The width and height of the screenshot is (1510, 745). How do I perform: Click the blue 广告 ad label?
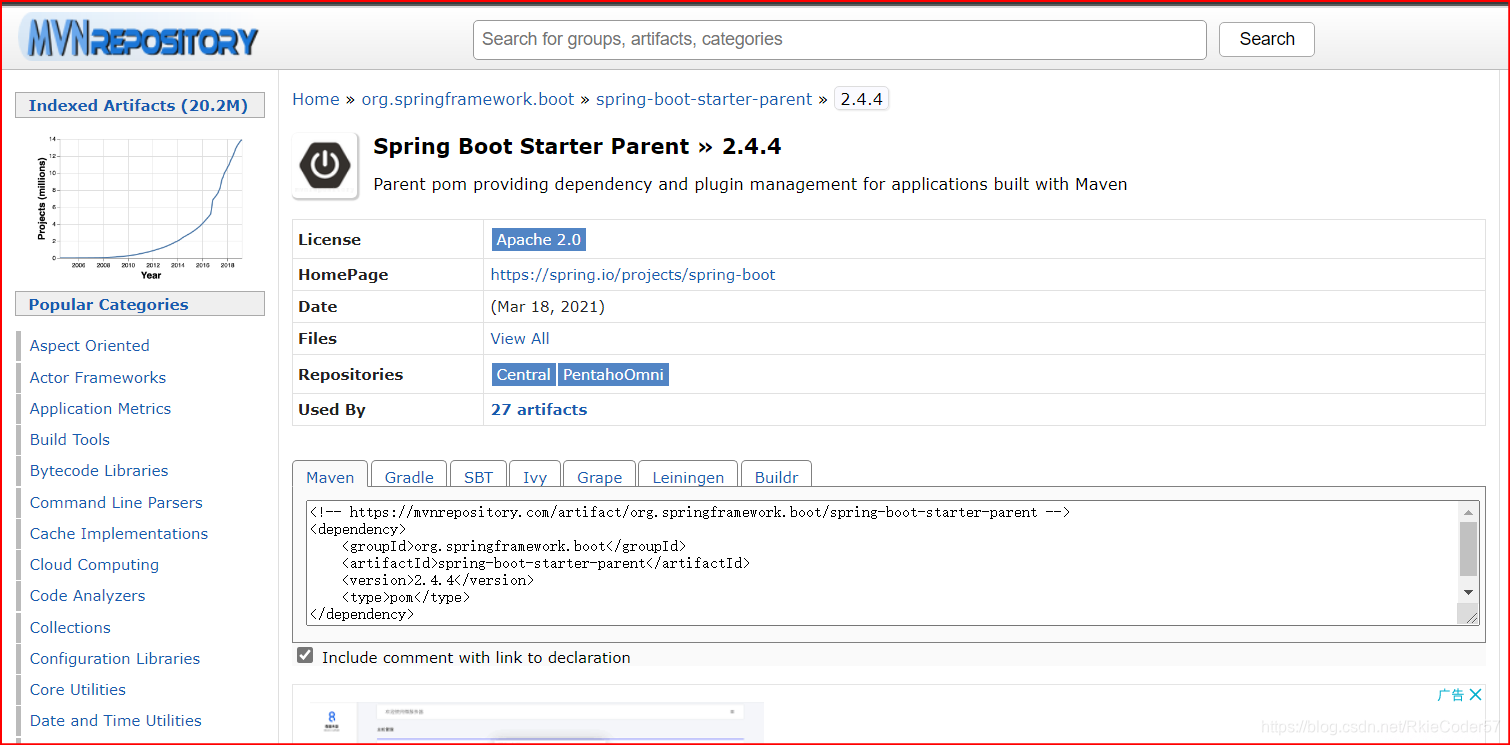tap(1450, 695)
